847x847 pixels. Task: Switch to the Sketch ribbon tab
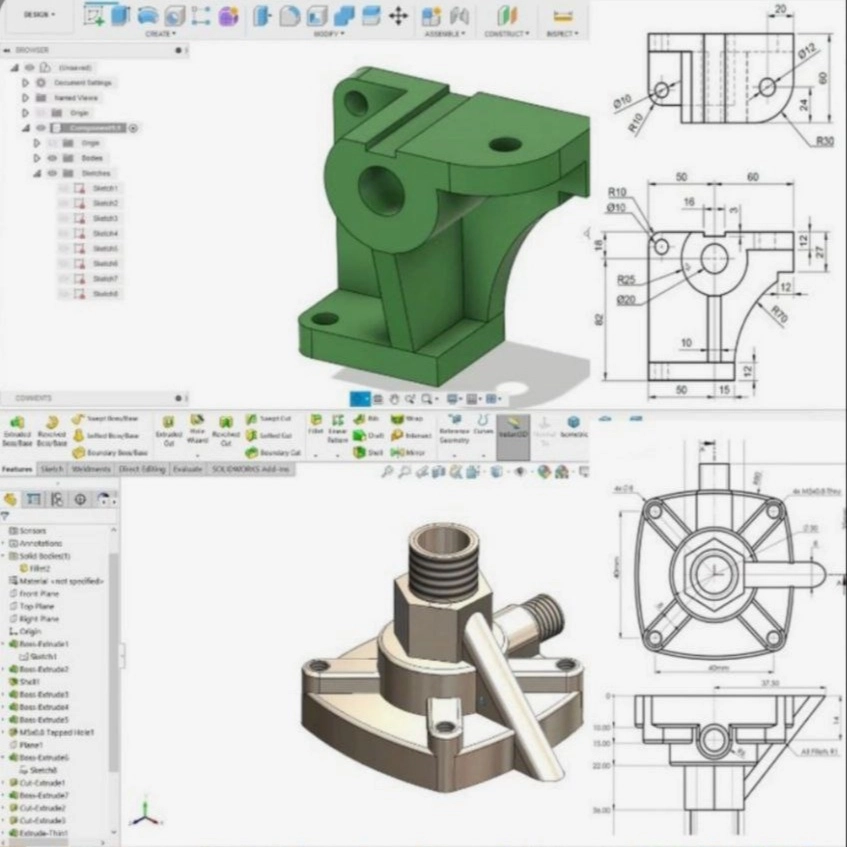pyautogui.click(x=52, y=469)
